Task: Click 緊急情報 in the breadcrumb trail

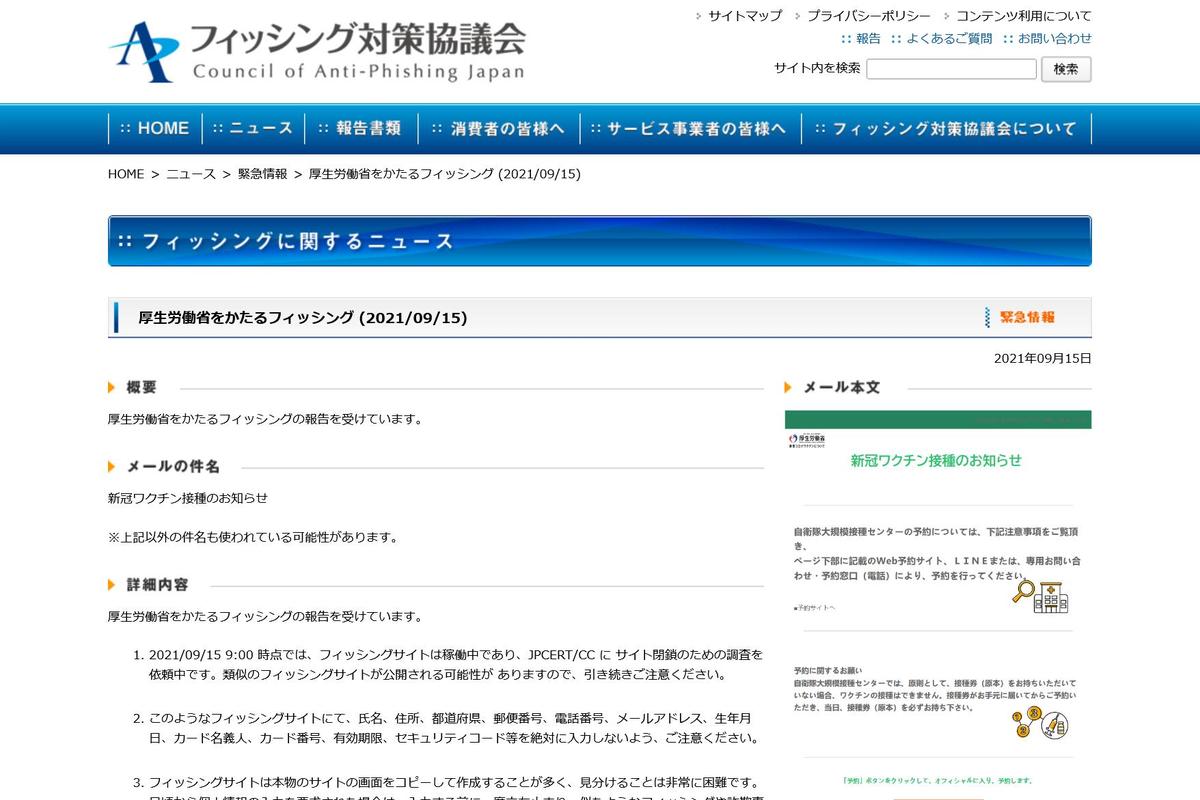Action: tap(262, 174)
